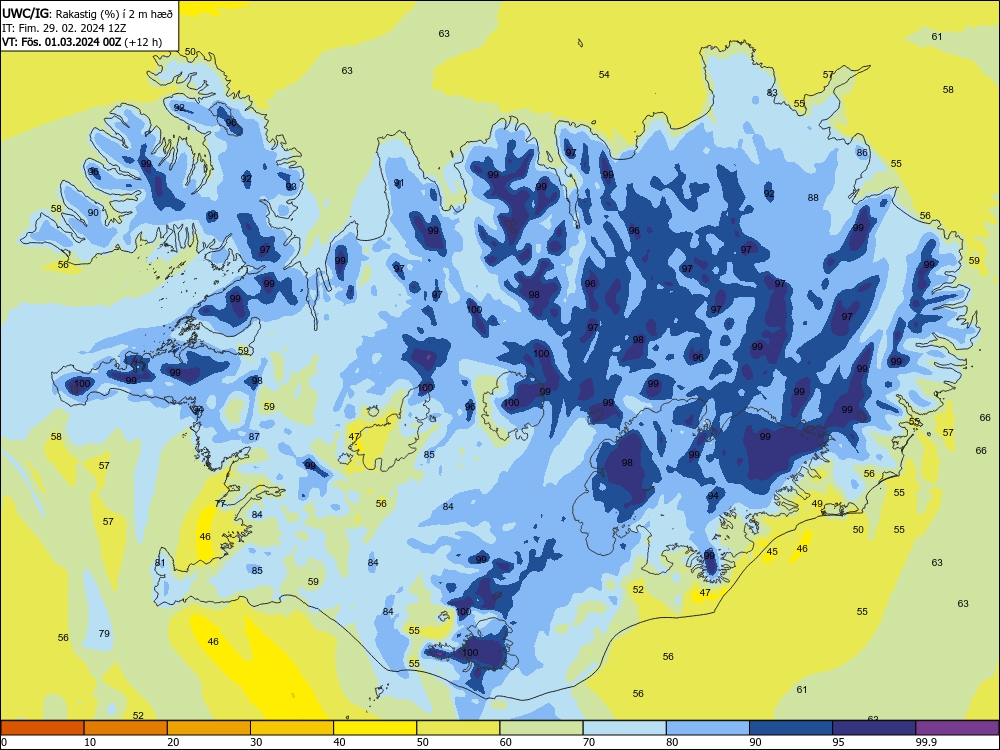Click the map value '91'
Viewport: 1000px width, 750px height.
coord(399,183)
